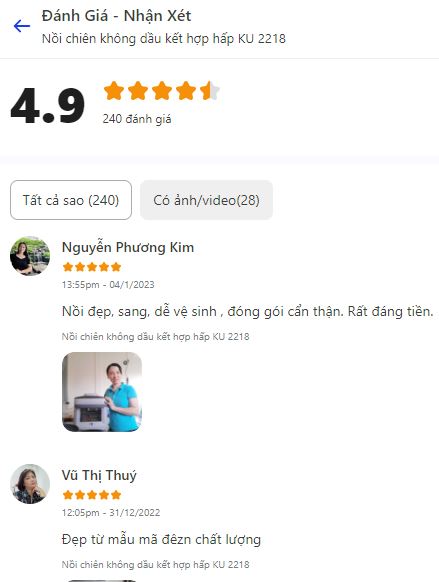The image size is (439, 582).
Task: Click the product subtitle in the header
Action: click(x=164, y=39)
